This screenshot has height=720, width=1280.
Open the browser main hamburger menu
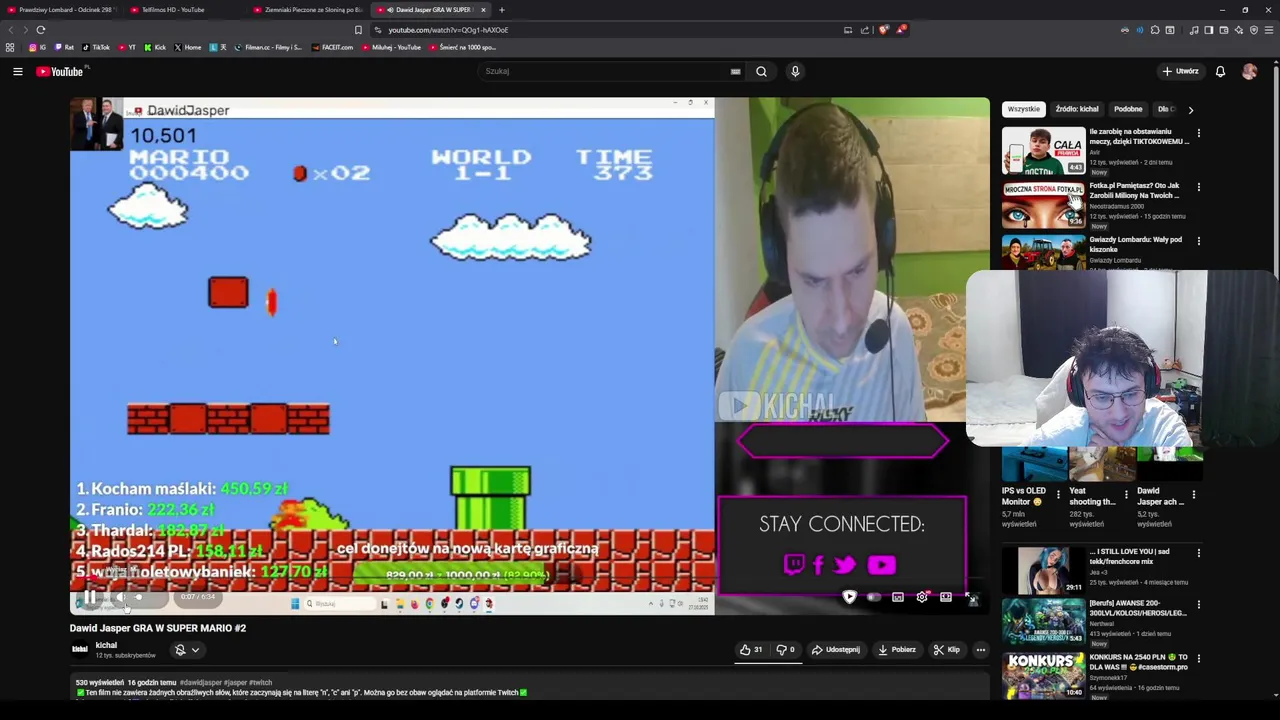(x=1269, y=30)
